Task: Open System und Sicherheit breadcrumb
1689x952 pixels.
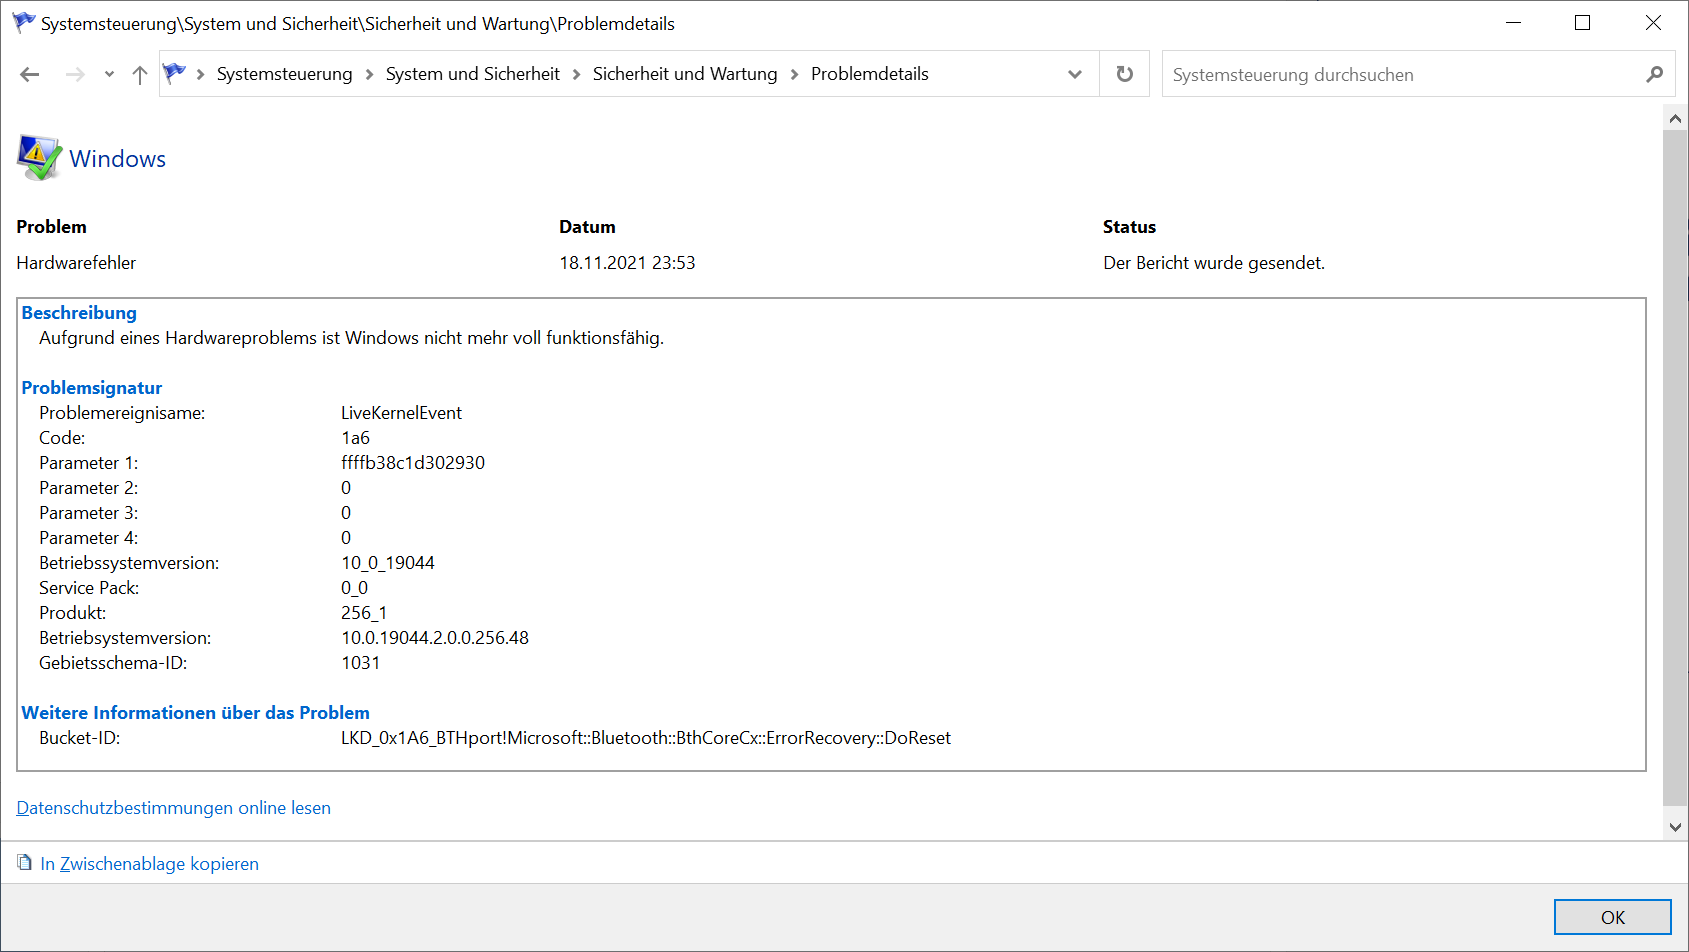Action: (473, 74)
